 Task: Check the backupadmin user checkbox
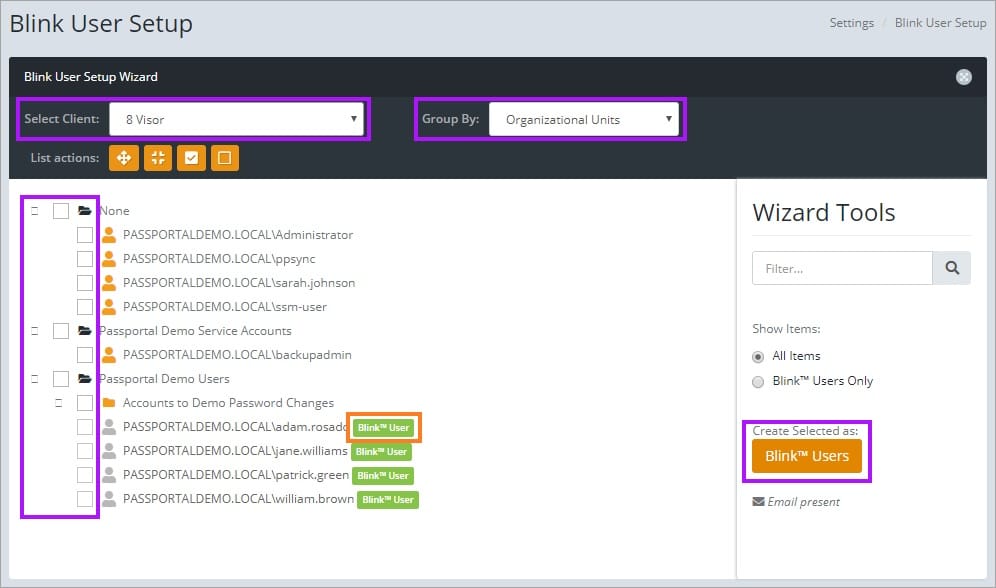(x=84, y=355)
